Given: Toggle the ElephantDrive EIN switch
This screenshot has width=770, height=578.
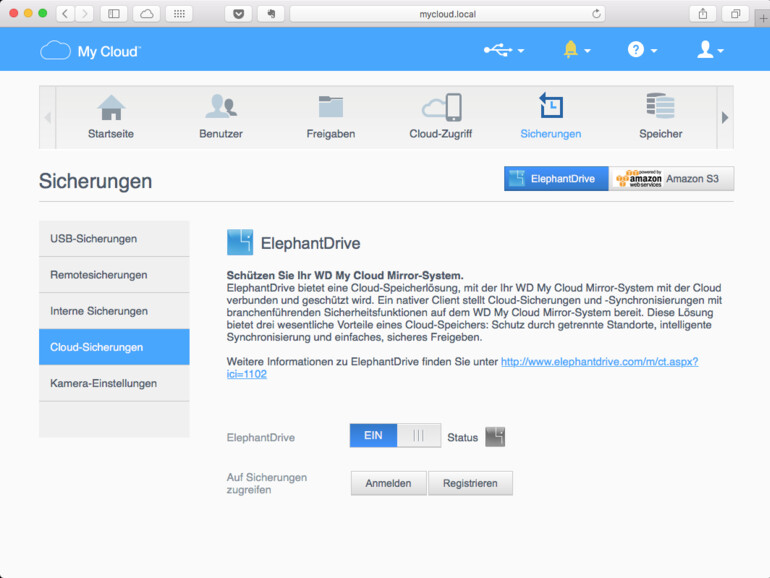Looking at the screenshot, I should pyautogui.click(x=395, y=436).
